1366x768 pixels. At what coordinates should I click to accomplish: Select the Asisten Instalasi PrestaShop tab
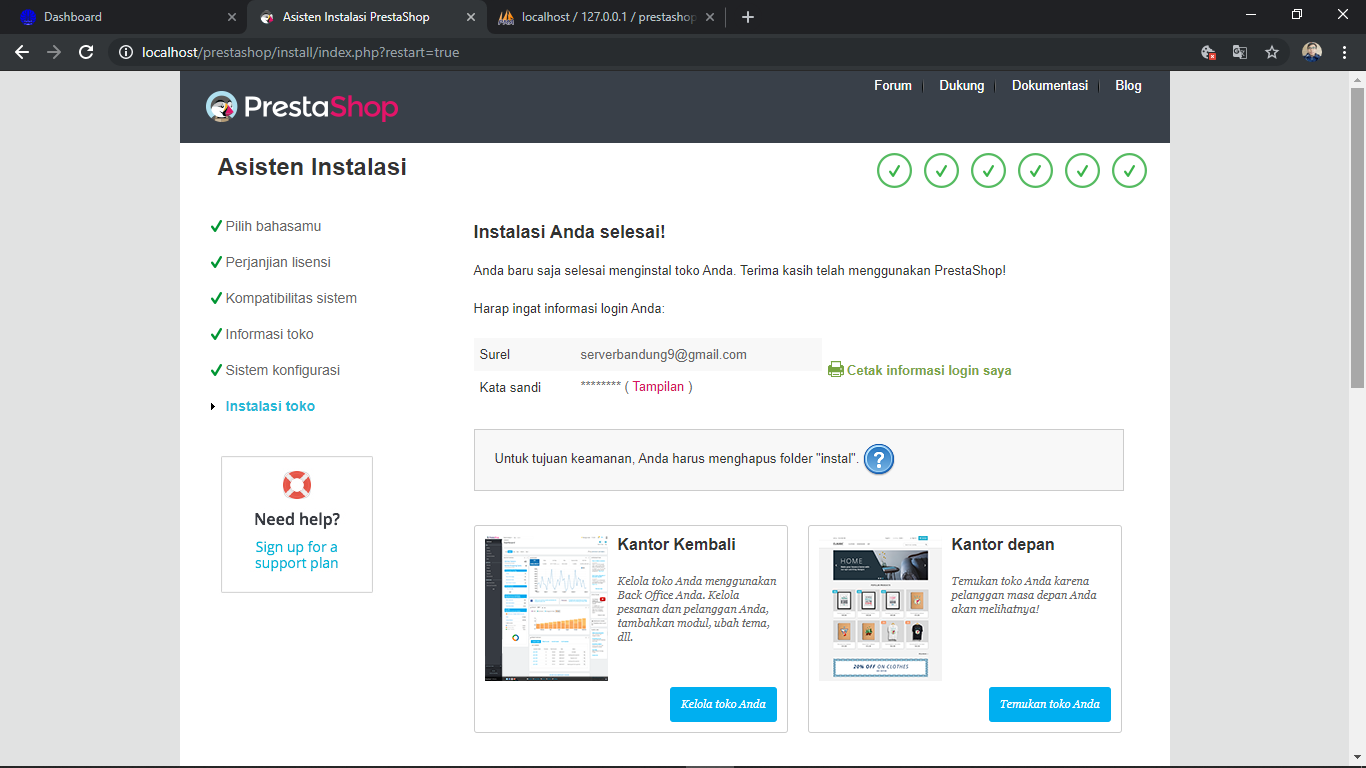point(366,17)
